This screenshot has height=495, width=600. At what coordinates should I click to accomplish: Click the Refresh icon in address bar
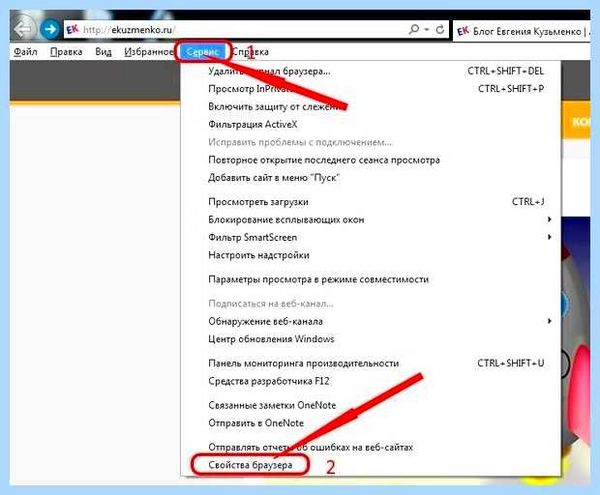[440, 29]
